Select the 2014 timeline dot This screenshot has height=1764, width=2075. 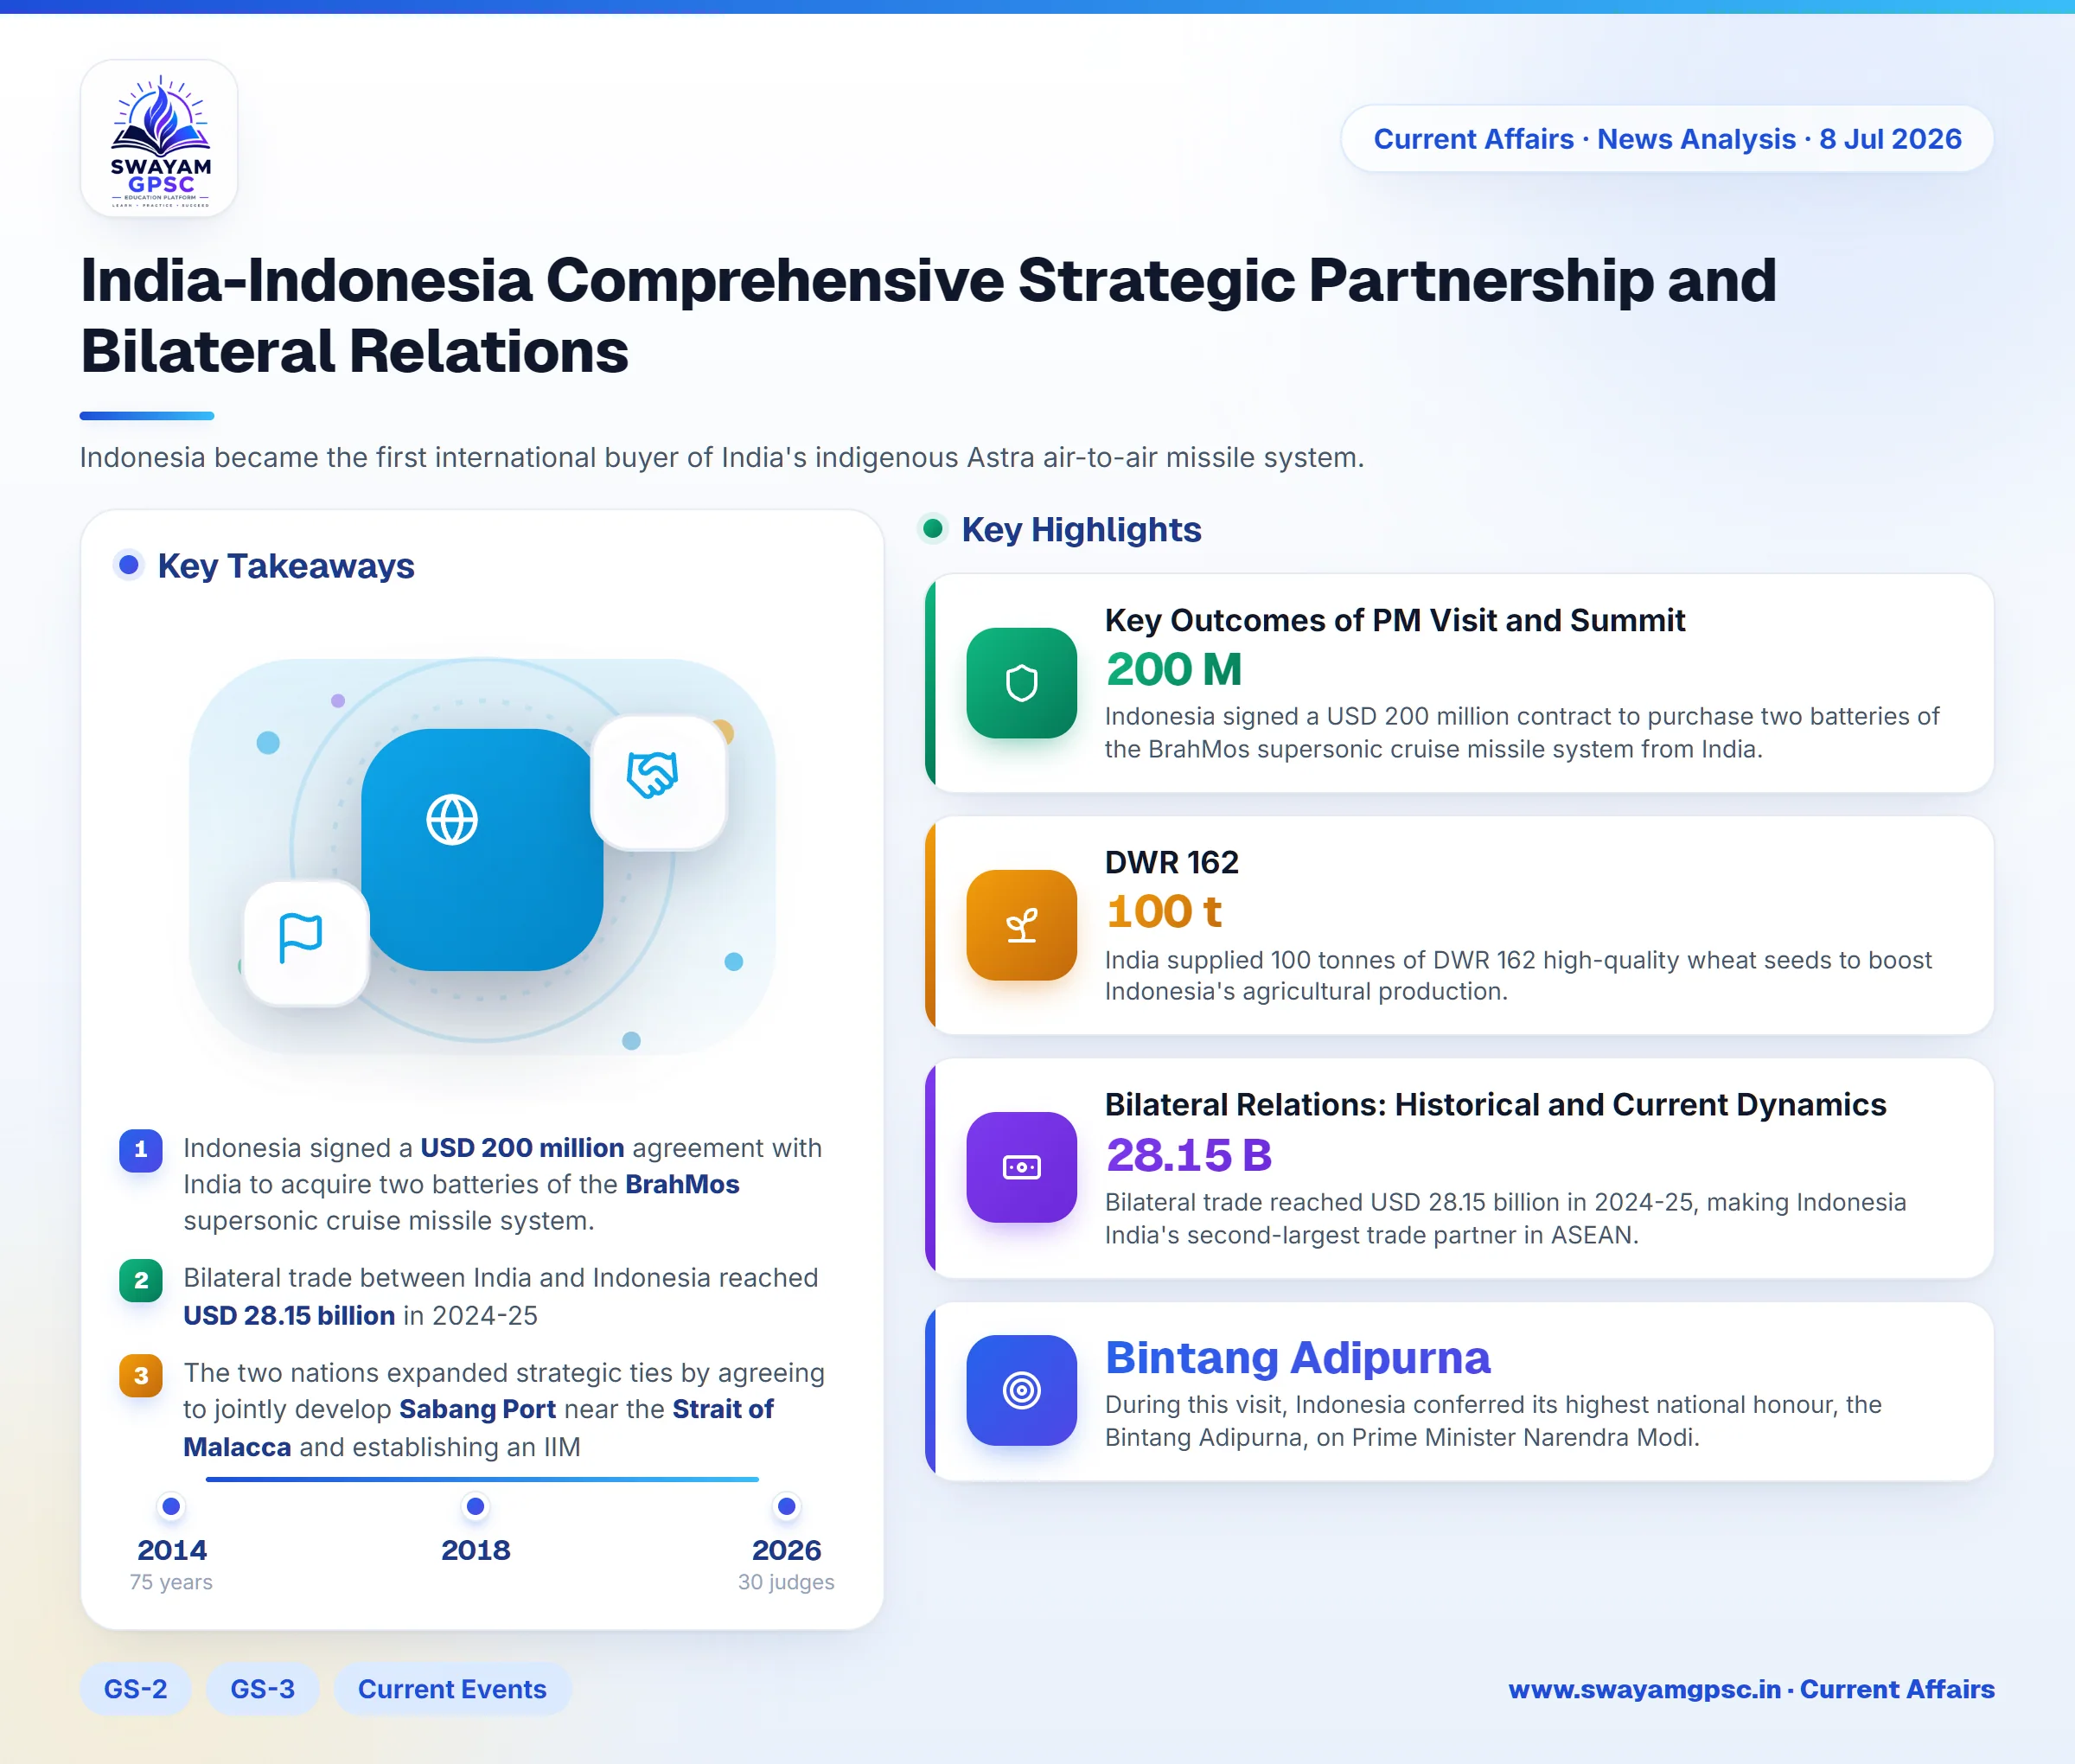click(x=171, y=1506)
